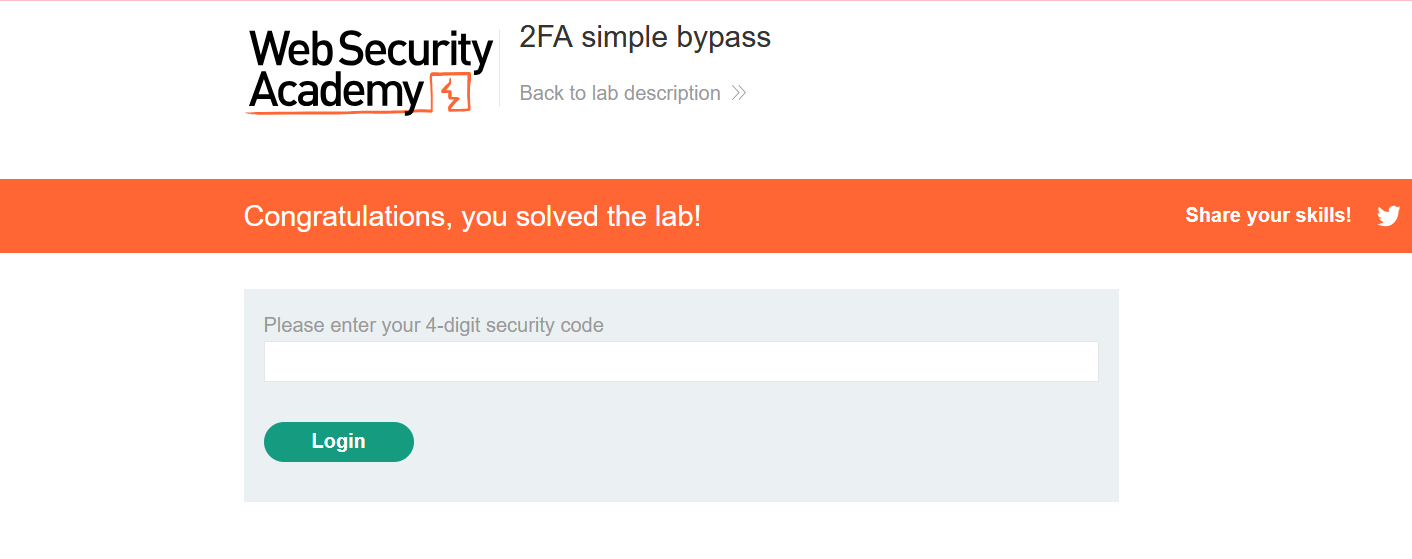
Task: Click 'Share your skills!' text
Action: (1268, 215)
